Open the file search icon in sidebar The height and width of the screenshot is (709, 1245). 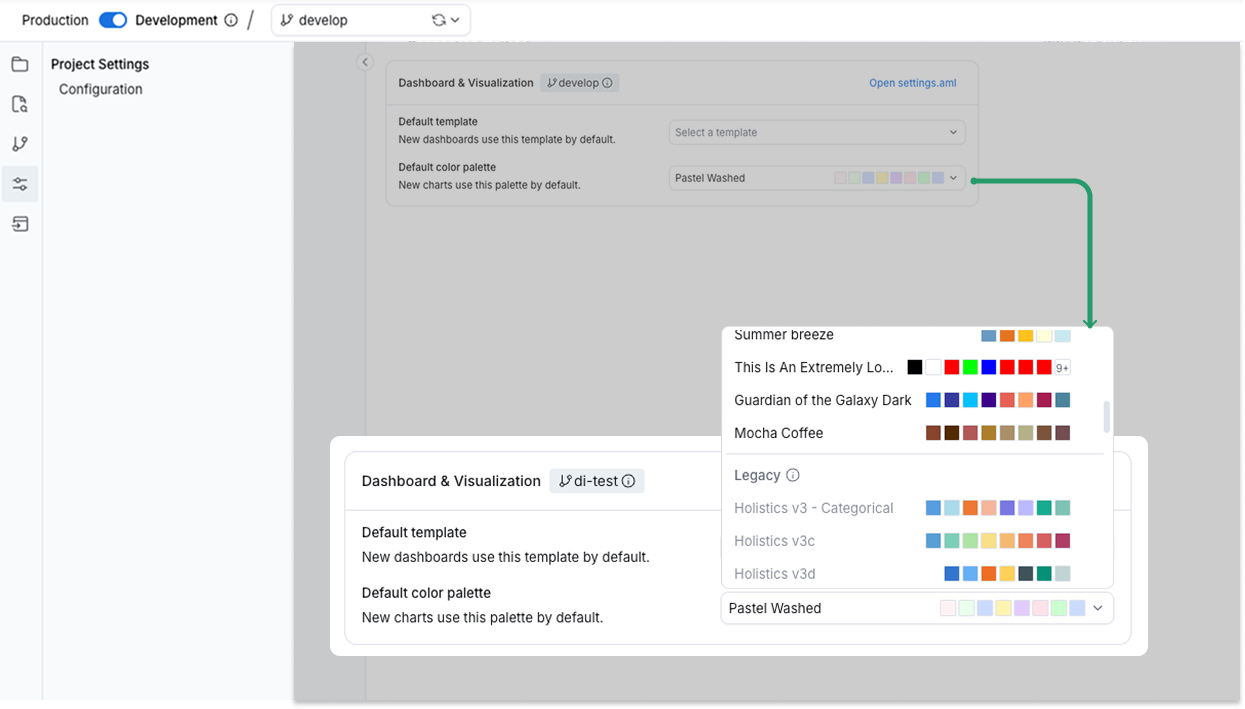(x=20, y=105)
